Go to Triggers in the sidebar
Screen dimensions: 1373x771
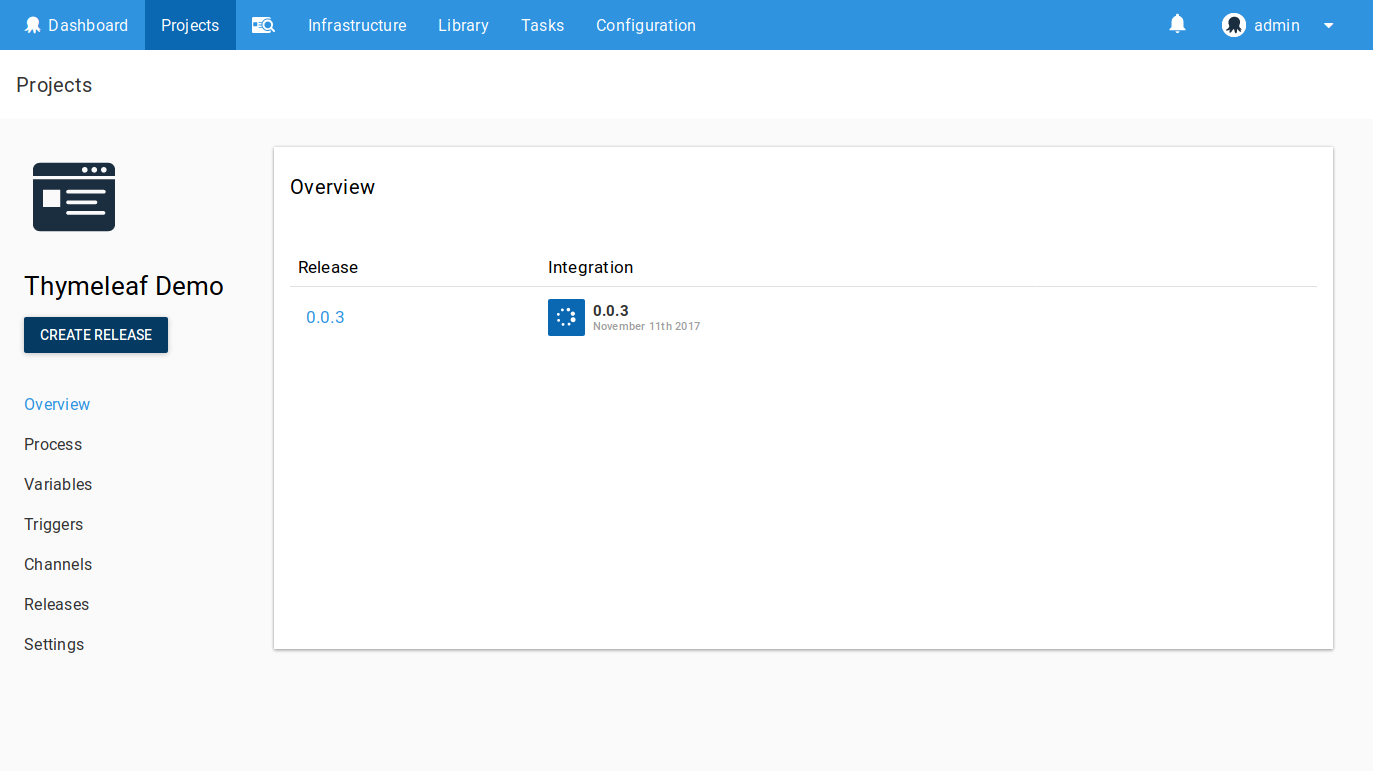[x=54, y=524]
